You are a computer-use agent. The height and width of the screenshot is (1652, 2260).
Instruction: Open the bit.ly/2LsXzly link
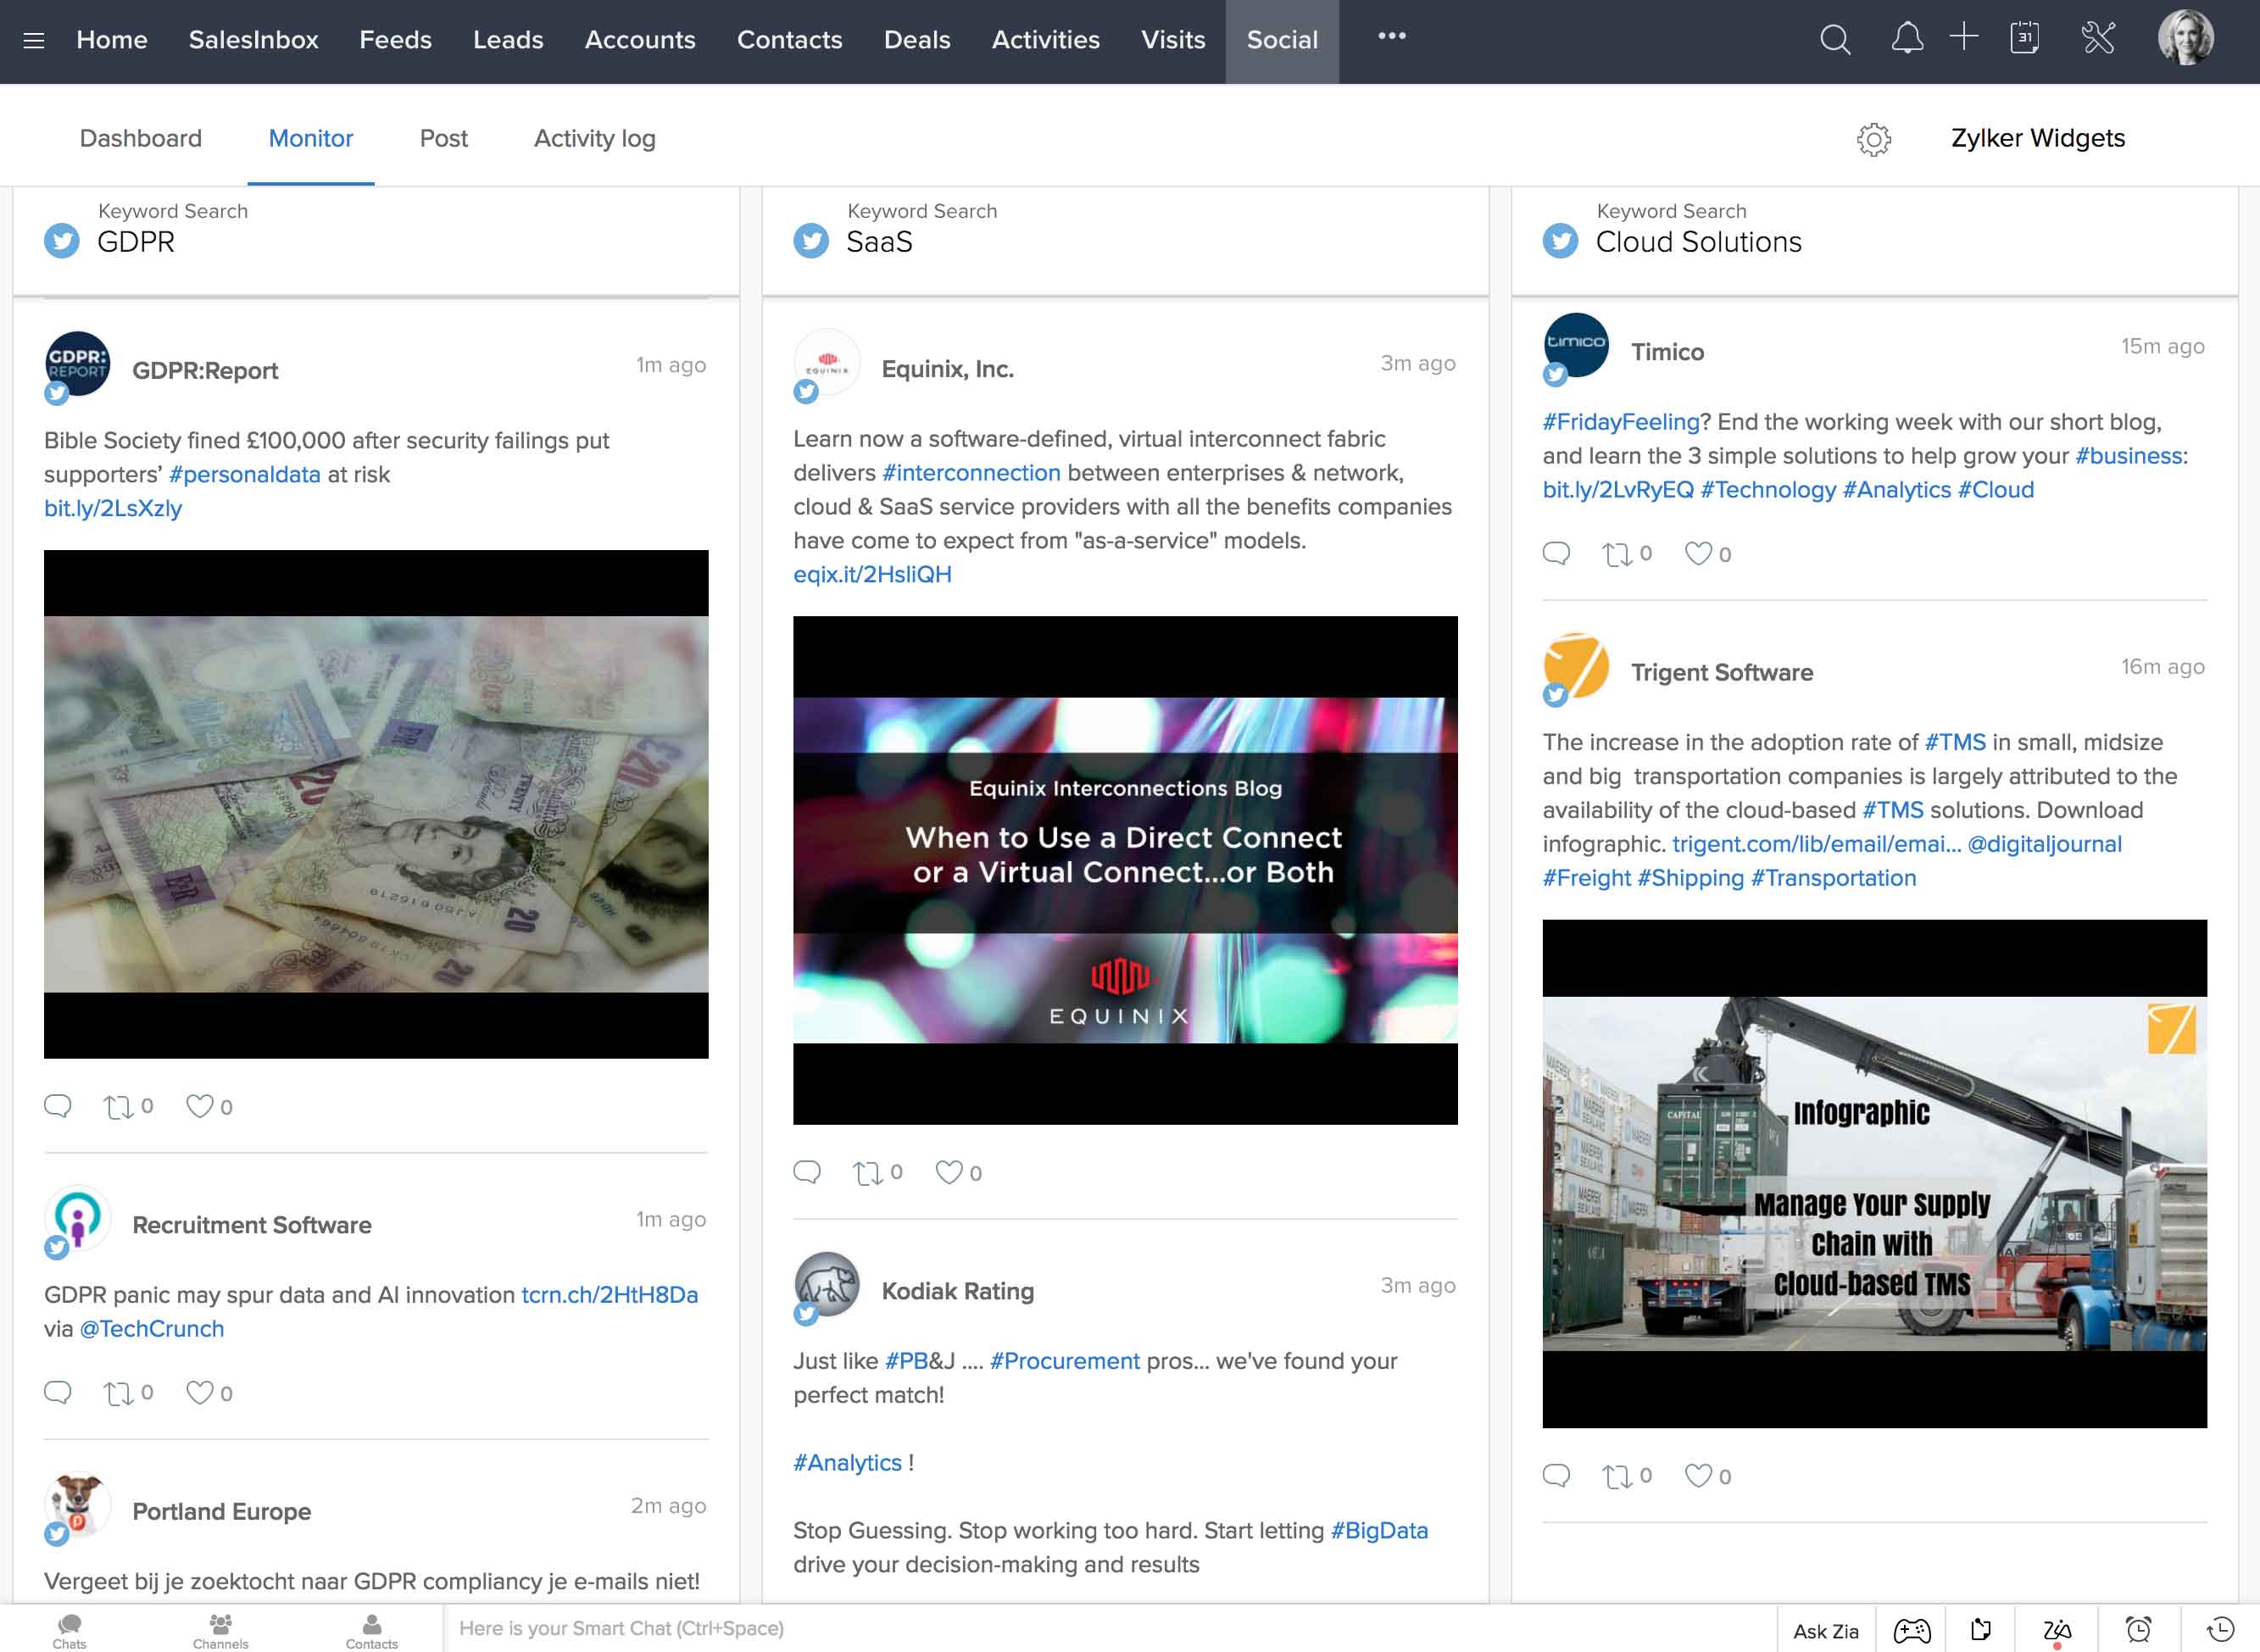pos(113,508)
